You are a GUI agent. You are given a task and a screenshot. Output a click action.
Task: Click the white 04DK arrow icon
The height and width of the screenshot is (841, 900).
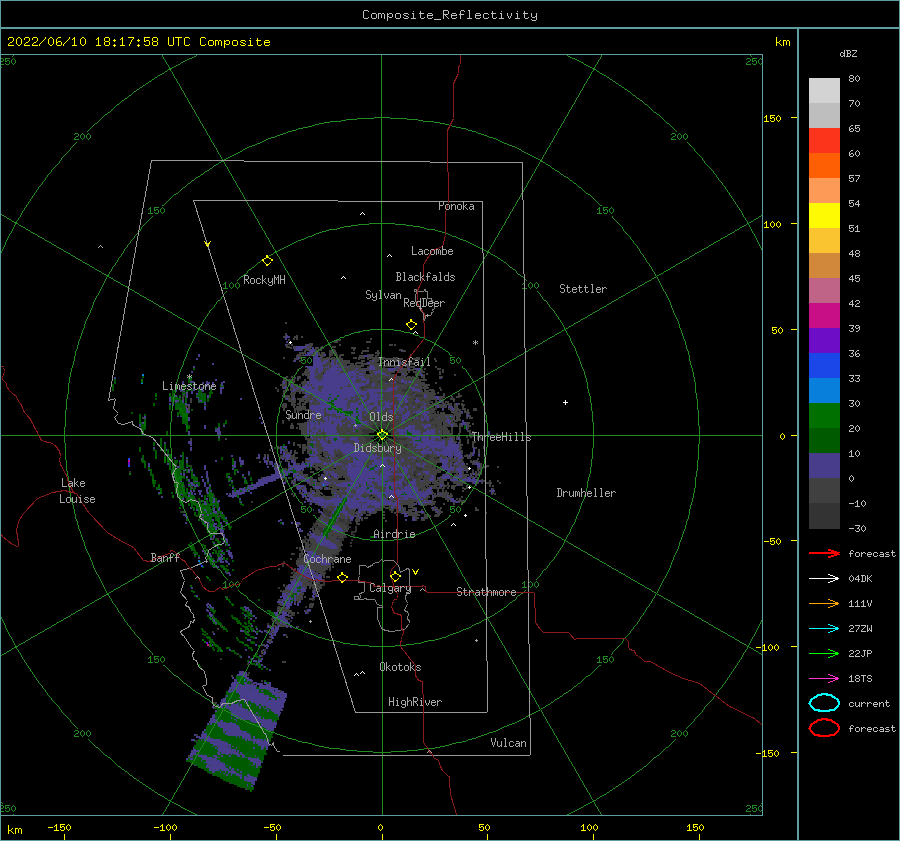point(824,578)
